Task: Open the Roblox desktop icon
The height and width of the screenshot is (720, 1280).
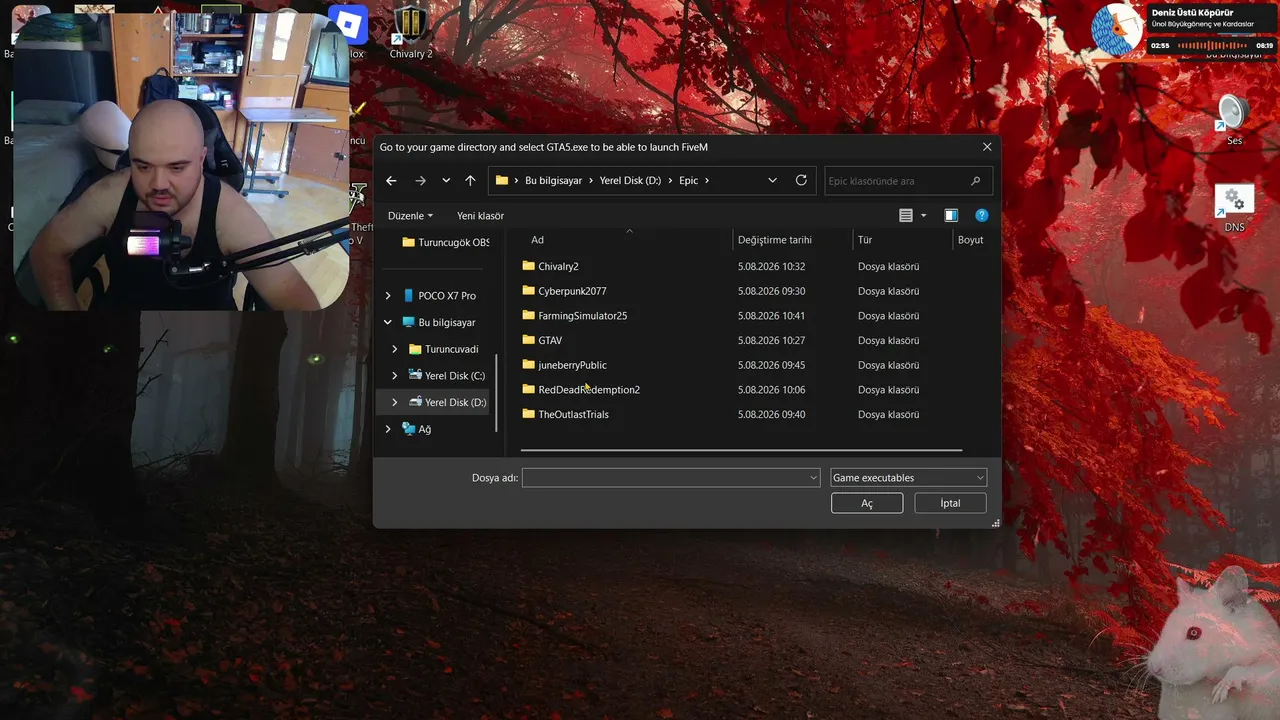Action: click(348, 30)
